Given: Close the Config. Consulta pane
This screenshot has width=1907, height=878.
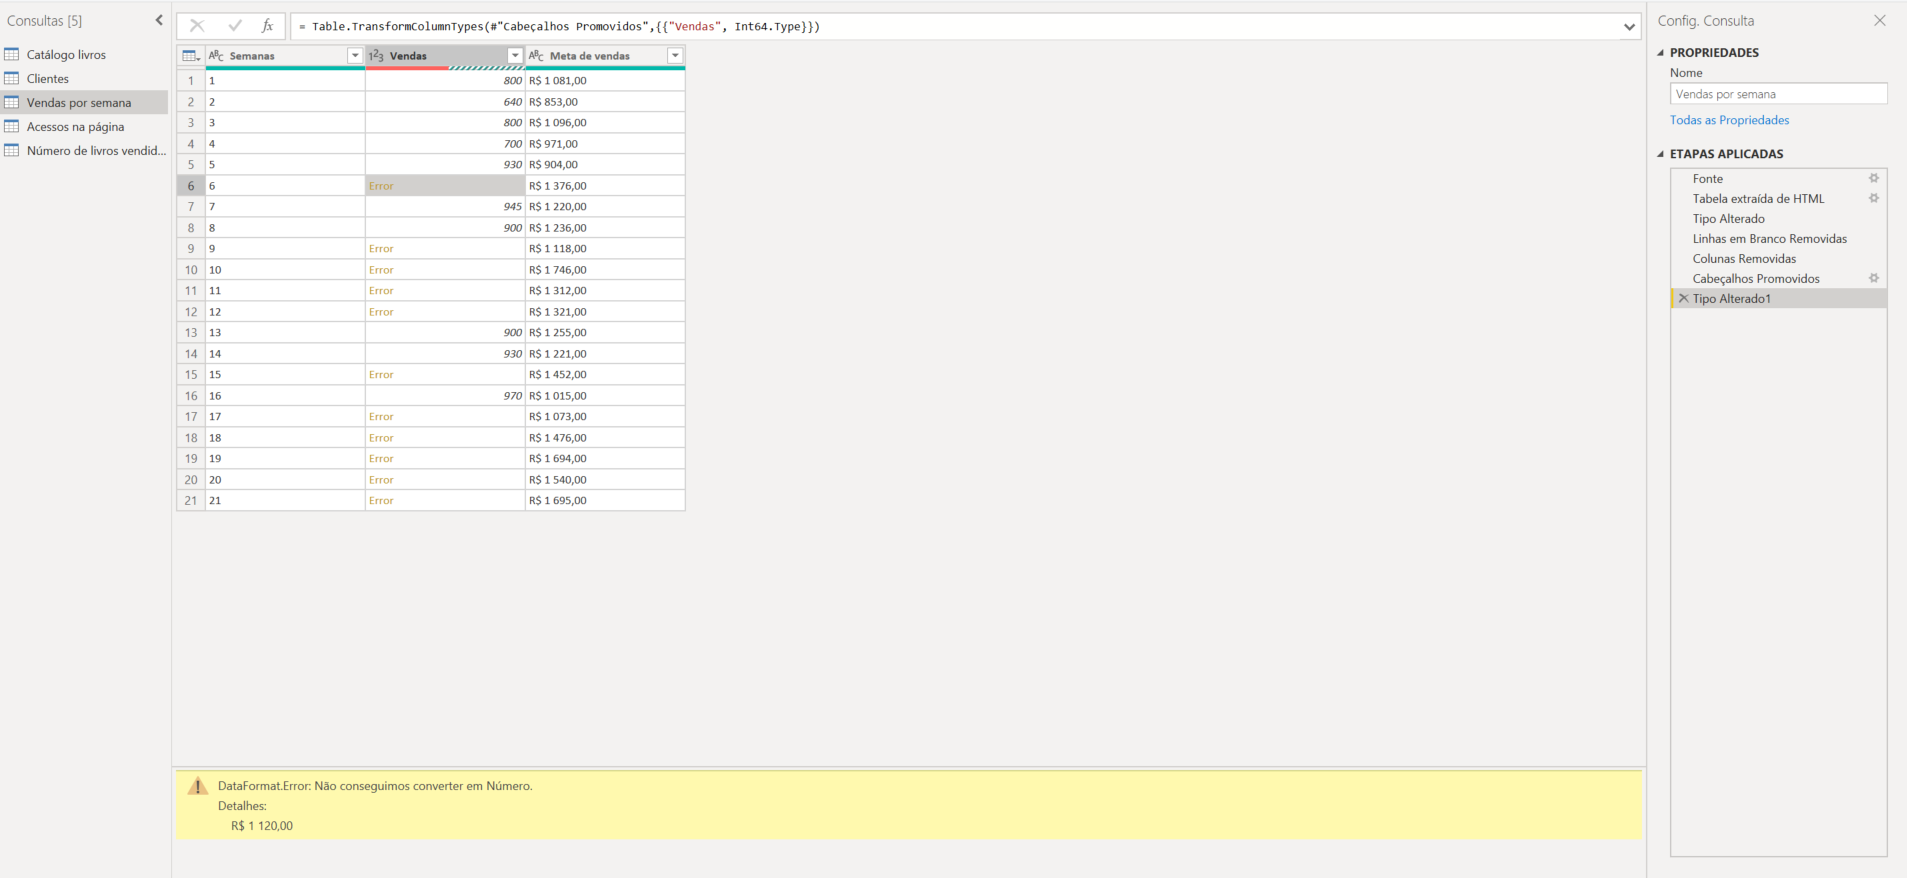Looking at the screenshot, I should point(1880,20).
